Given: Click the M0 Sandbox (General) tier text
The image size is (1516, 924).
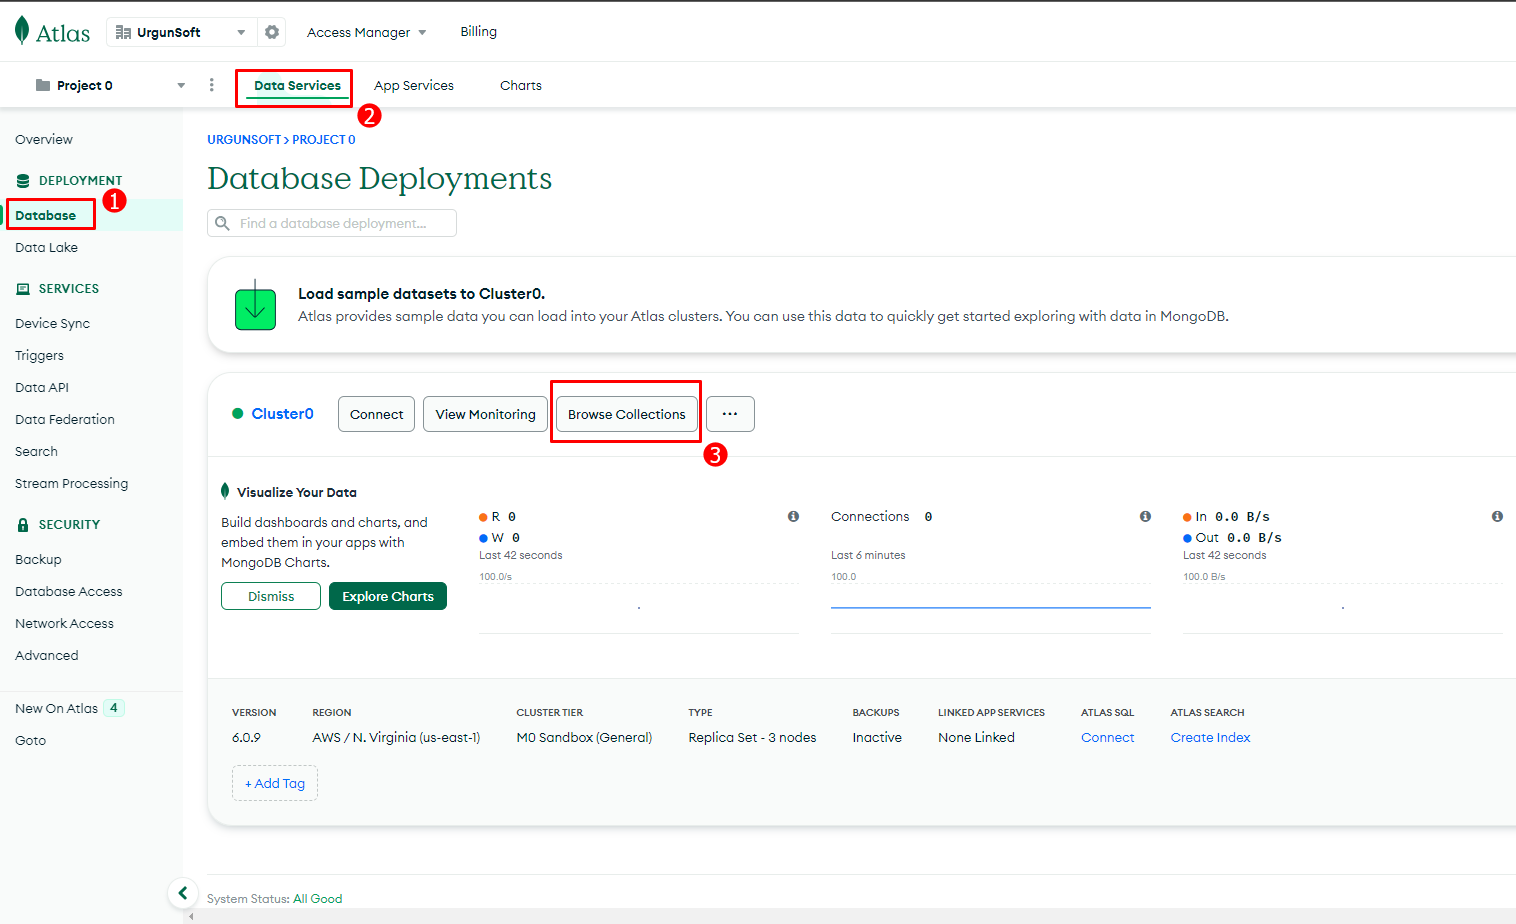Looking at the screenshot, I should click(x=584, y=737).
